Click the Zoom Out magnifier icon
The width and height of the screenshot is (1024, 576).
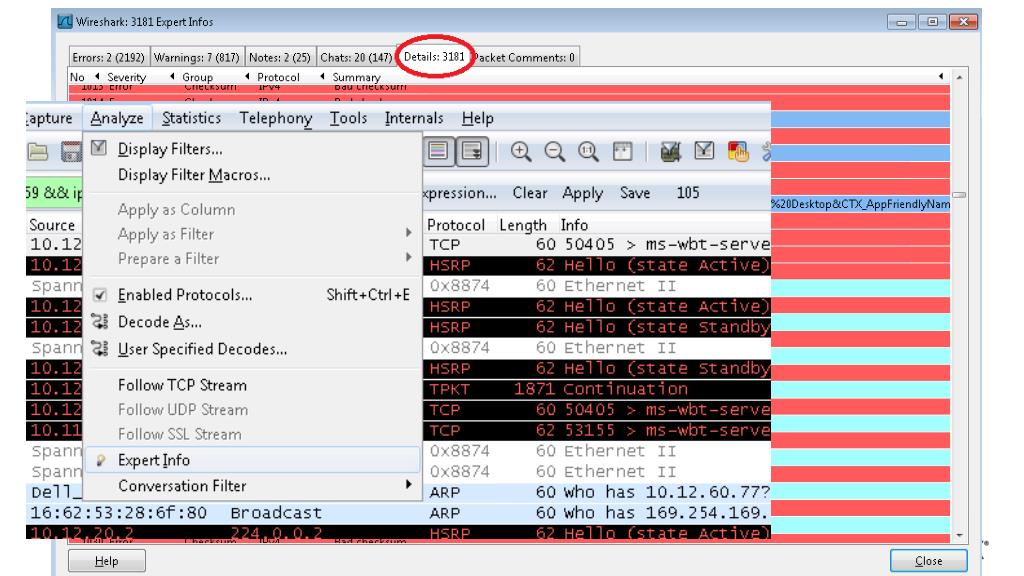(x=554, y=152)
